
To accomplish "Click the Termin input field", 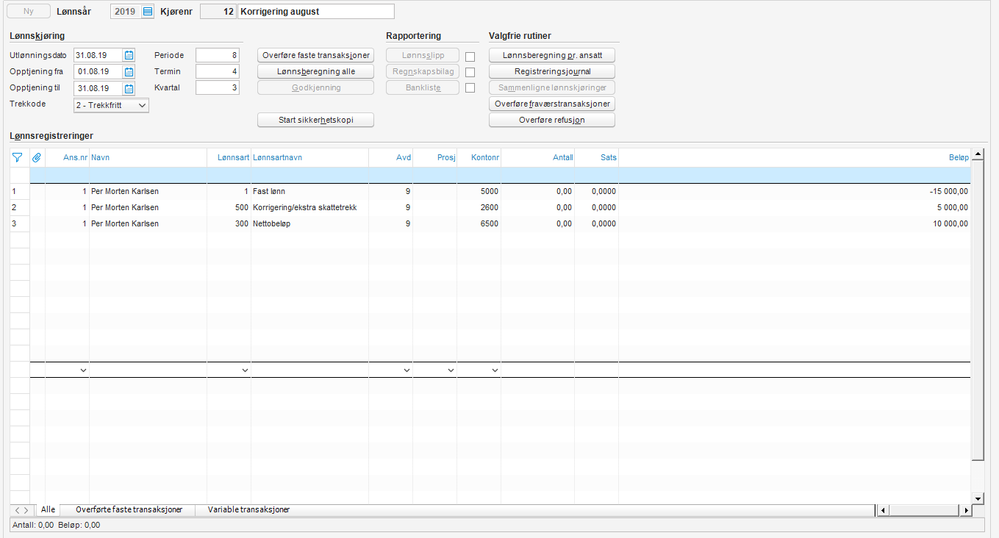I will [x=217, y=71].
